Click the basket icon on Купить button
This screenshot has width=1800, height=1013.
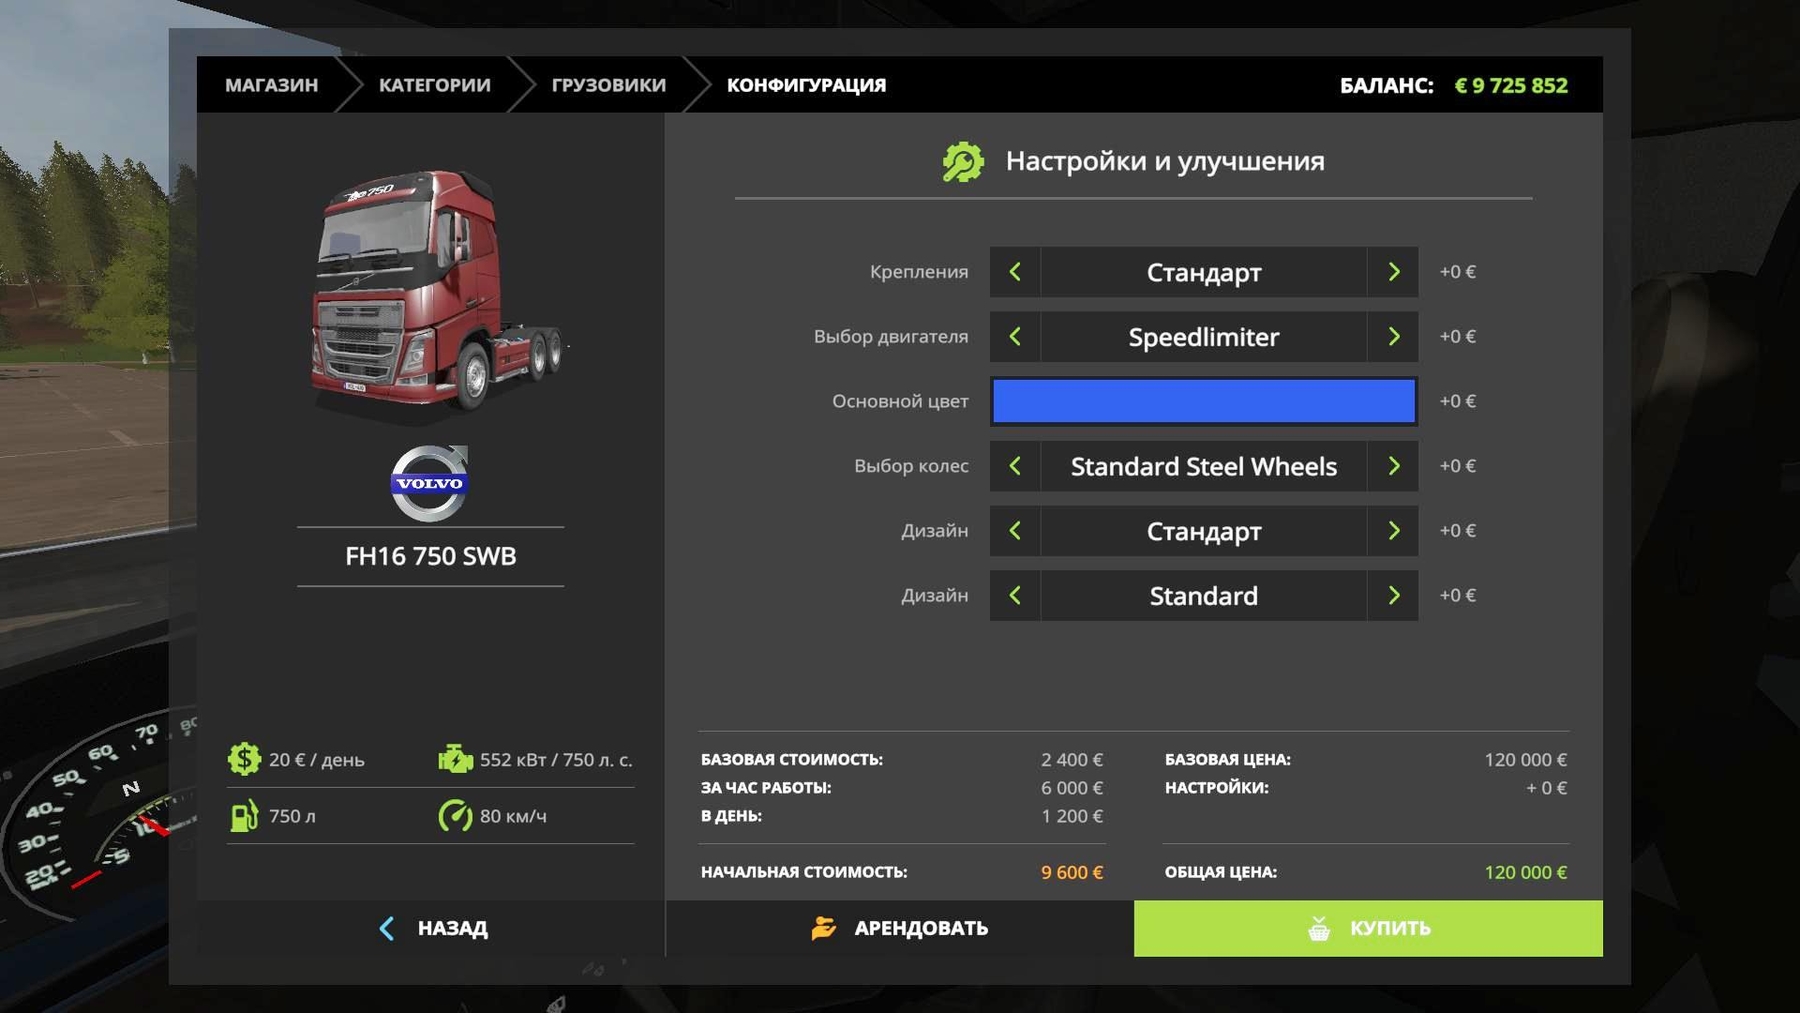(x=1319, y=928)
